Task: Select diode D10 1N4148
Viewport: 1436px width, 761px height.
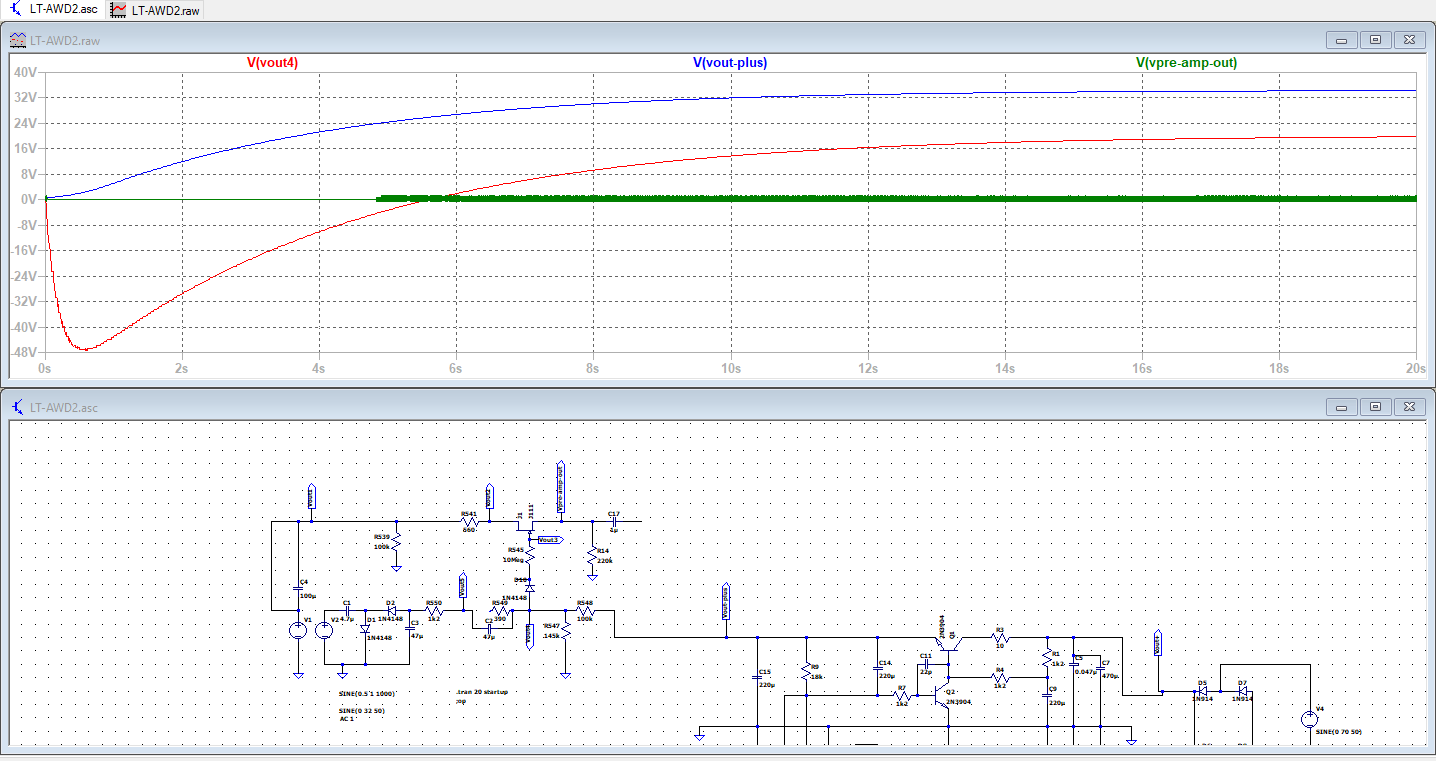Action: (x=530, y=587)
